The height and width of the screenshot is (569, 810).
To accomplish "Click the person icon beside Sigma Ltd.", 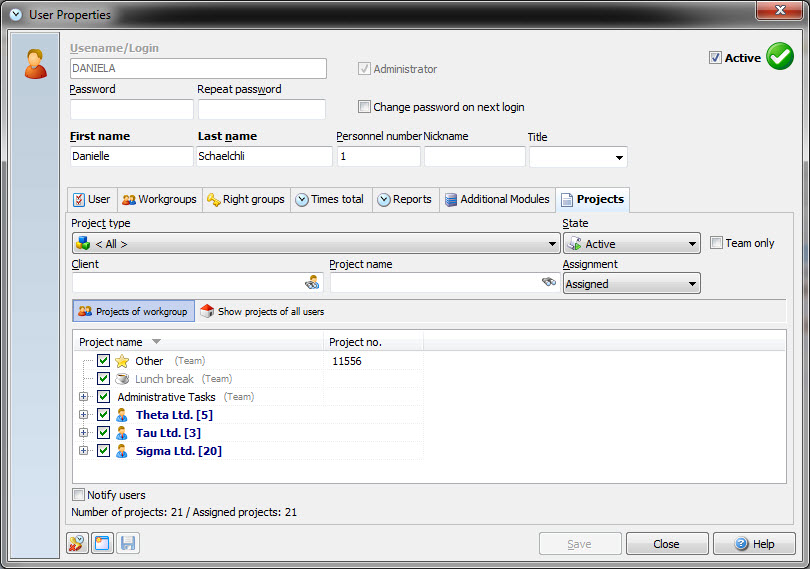I will (122, 451).
